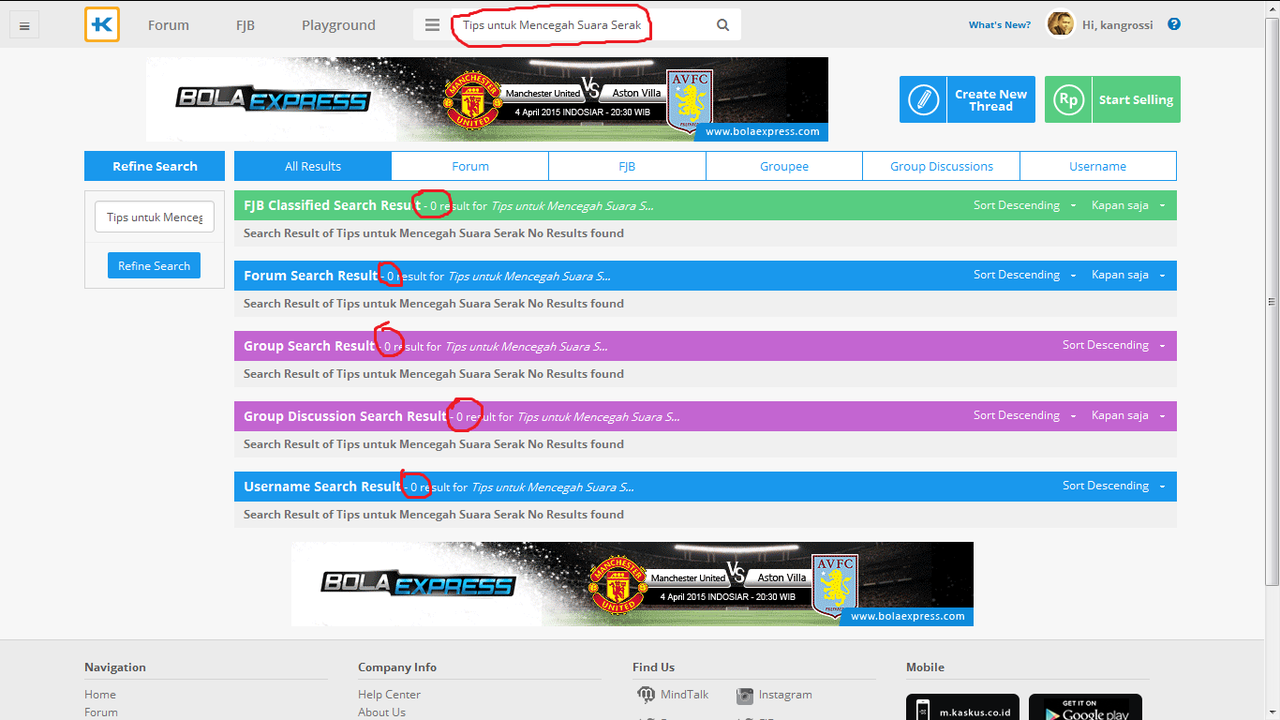Viewport: 1280px width, 720px height.
Task: Open the FJB top navigation item
Action: (245, 25)
